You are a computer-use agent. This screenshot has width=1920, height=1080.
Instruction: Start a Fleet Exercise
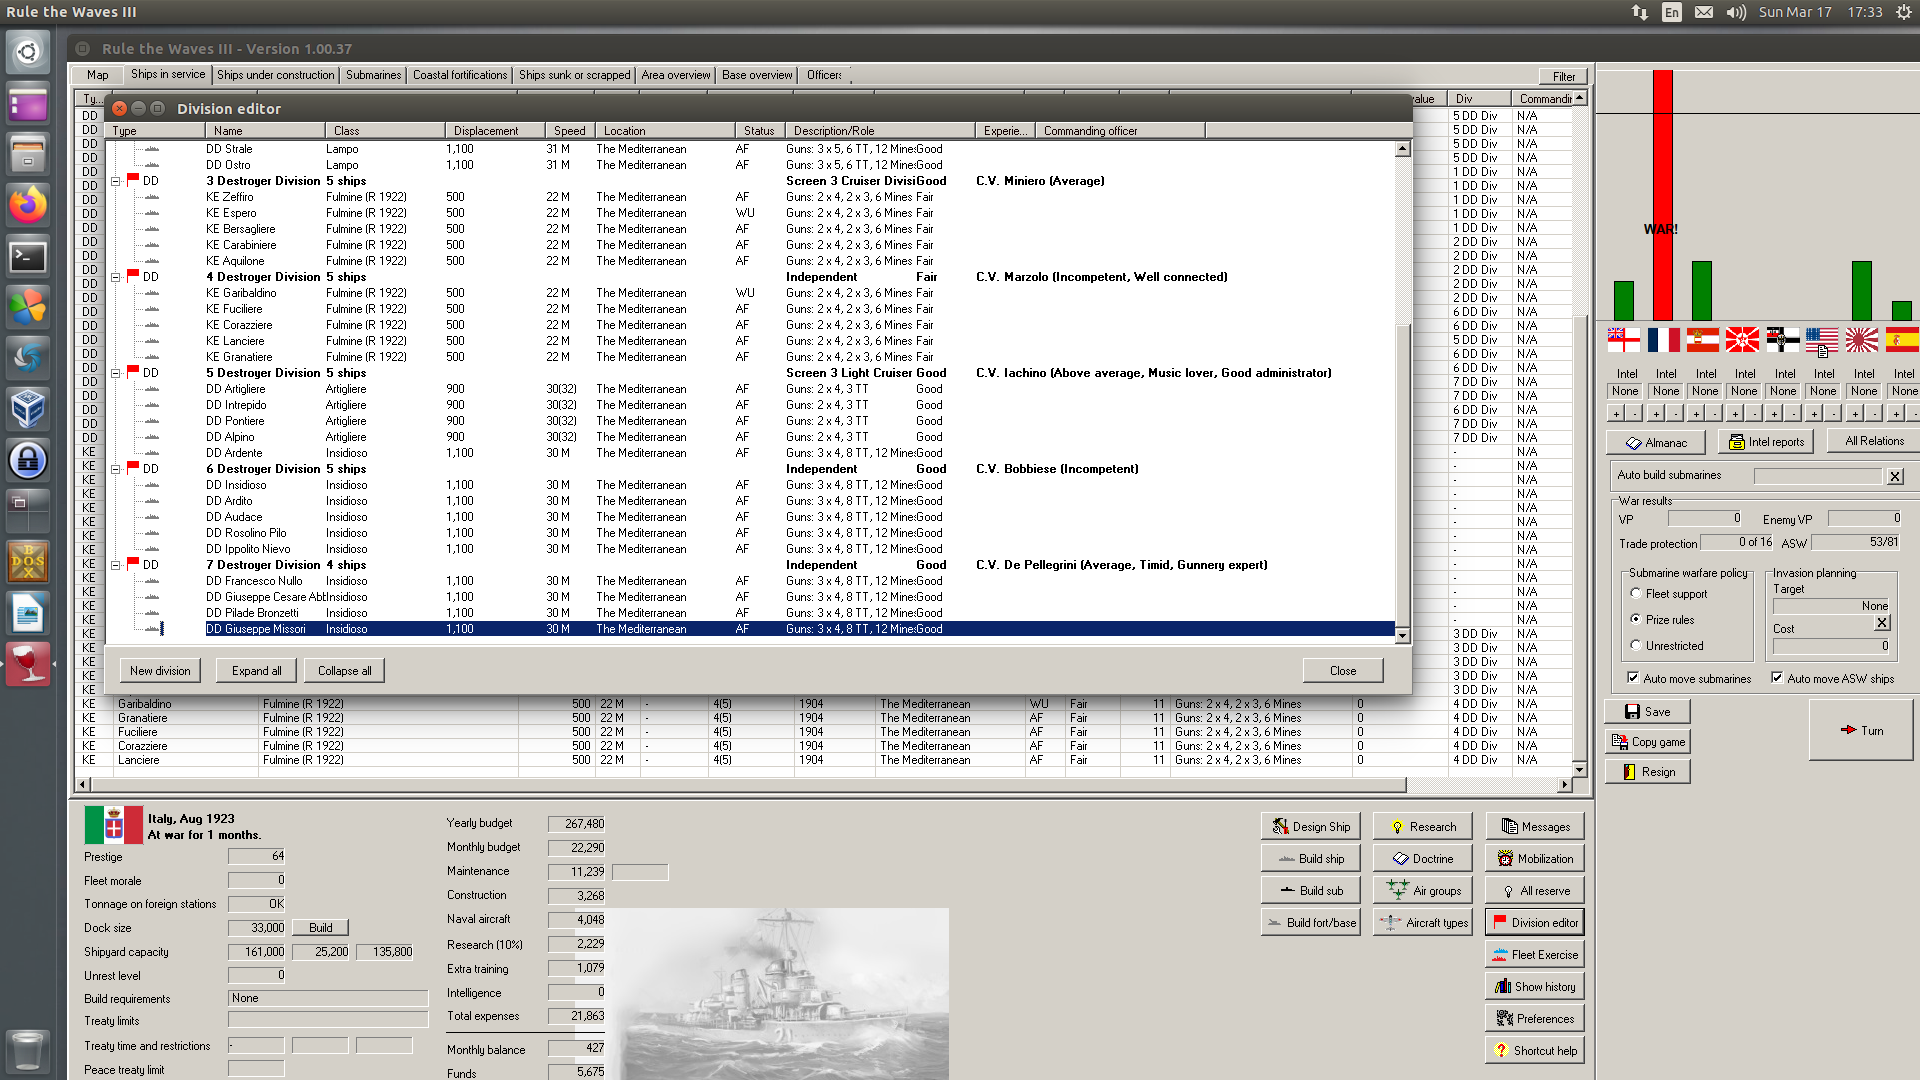(1534, 954)
